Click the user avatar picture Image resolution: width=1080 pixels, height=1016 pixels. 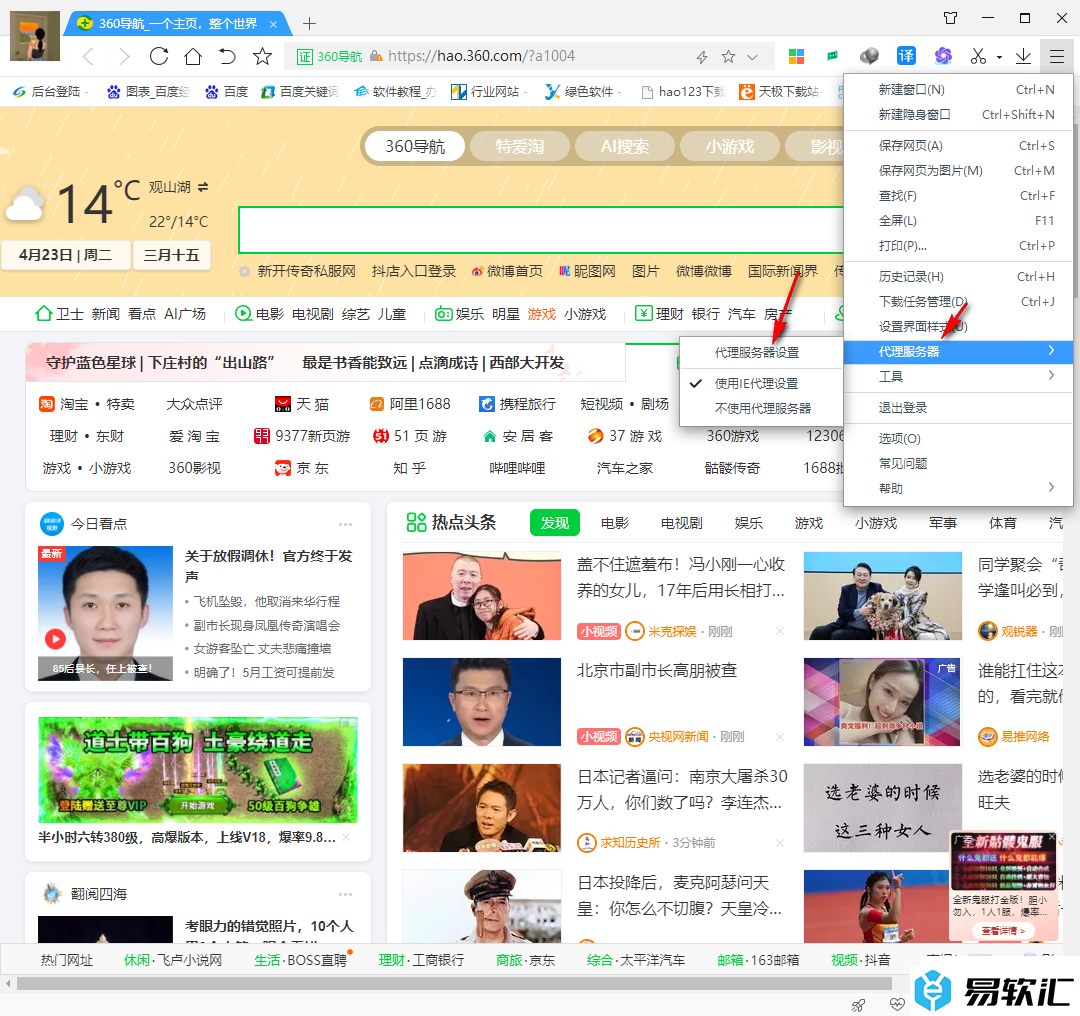click(x=34, y=37)
